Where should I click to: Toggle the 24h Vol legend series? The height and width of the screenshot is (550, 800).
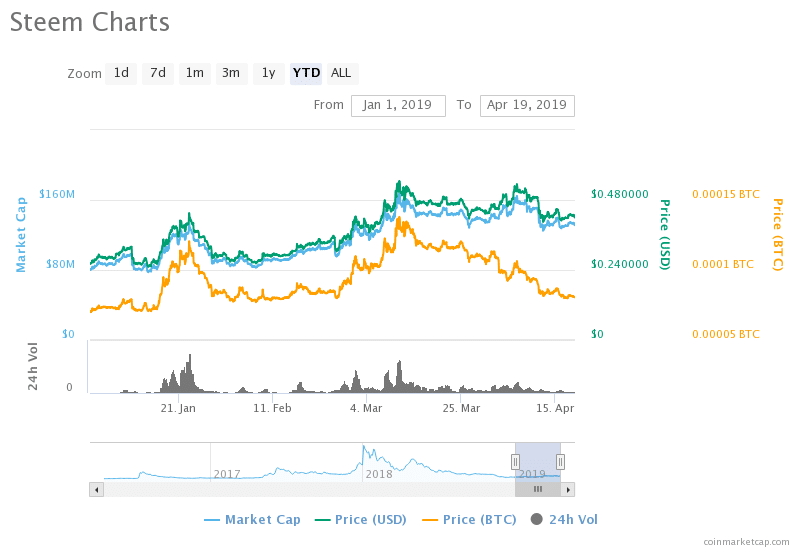[564, 520]
